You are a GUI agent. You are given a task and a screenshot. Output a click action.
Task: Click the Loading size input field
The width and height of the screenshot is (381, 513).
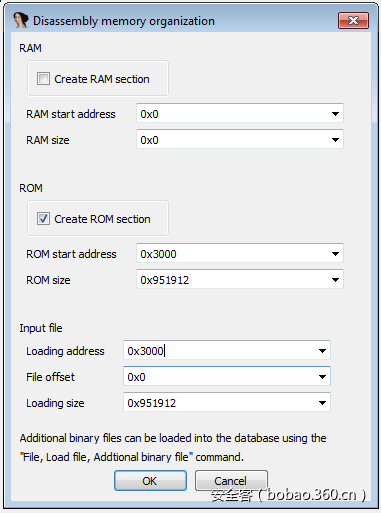click(227, 403)
